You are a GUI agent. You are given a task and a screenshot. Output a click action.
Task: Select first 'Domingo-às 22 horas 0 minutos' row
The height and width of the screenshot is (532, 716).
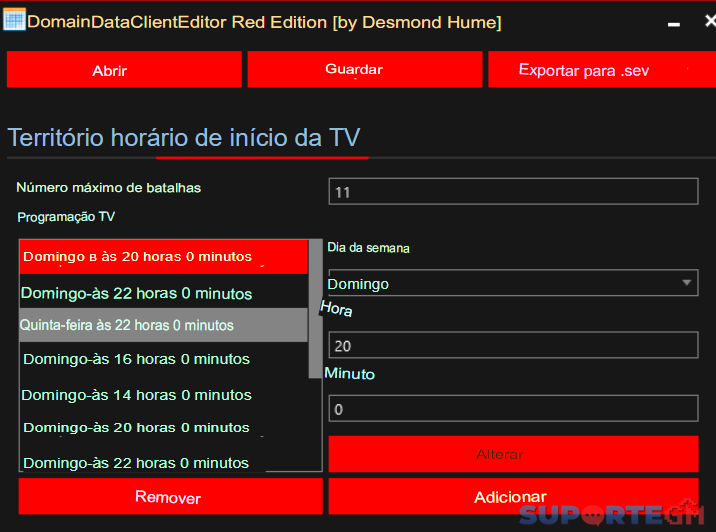163,293
